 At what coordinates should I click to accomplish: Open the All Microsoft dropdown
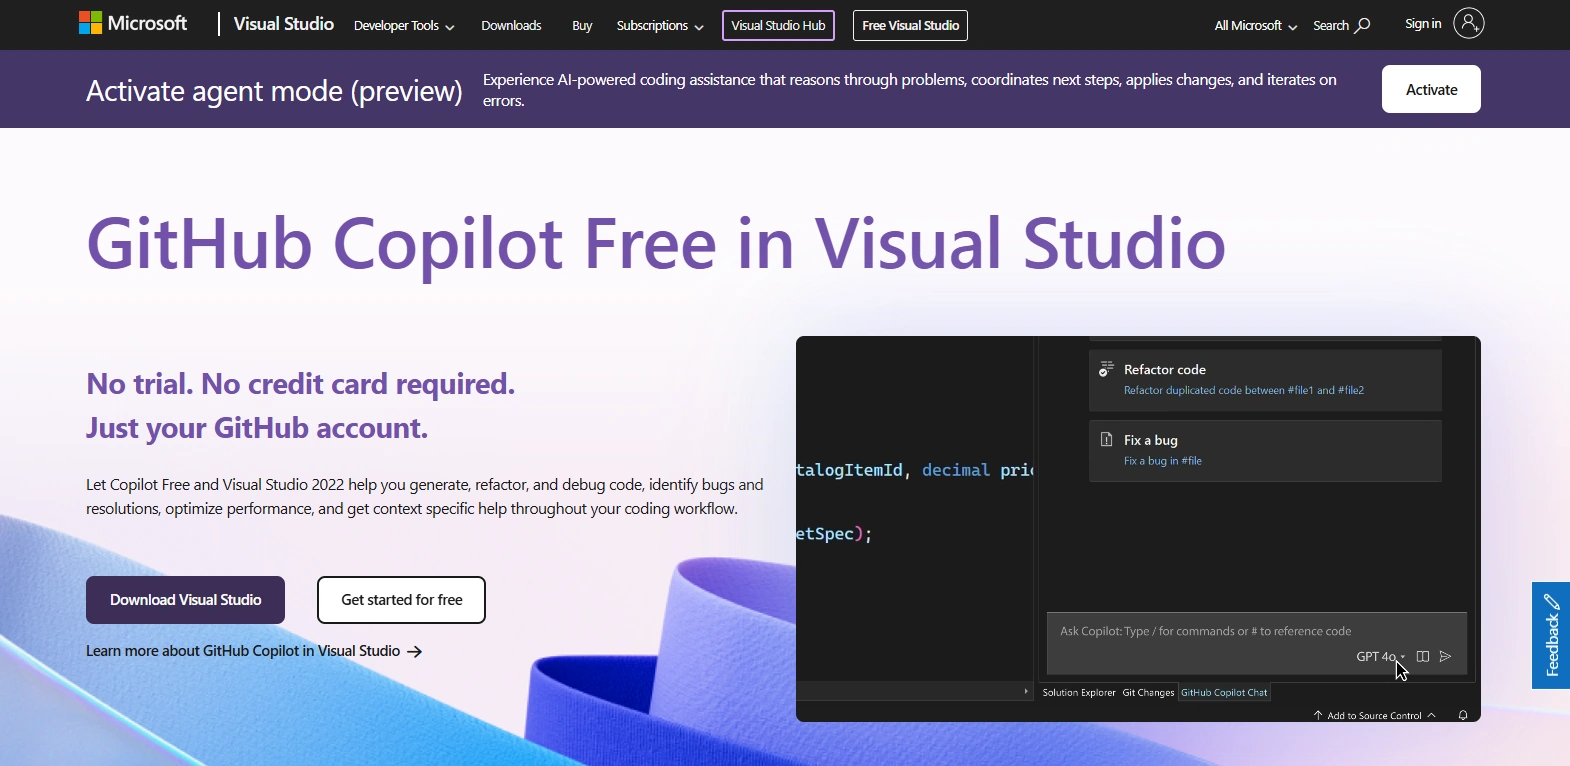pyautogui.click(x=1256, y=26)
